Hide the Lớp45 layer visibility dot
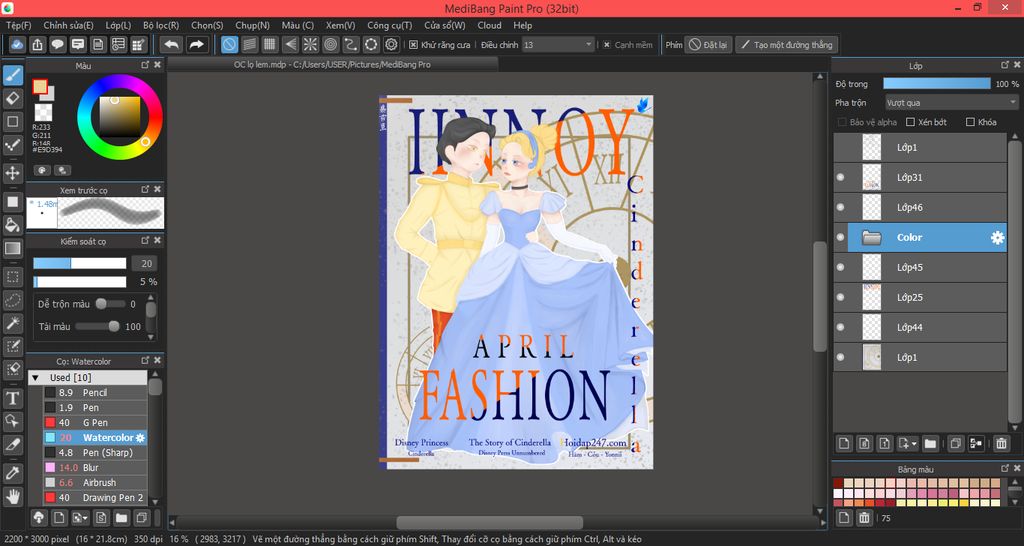Screen dimensions: 1024x546 coord(840,268)
